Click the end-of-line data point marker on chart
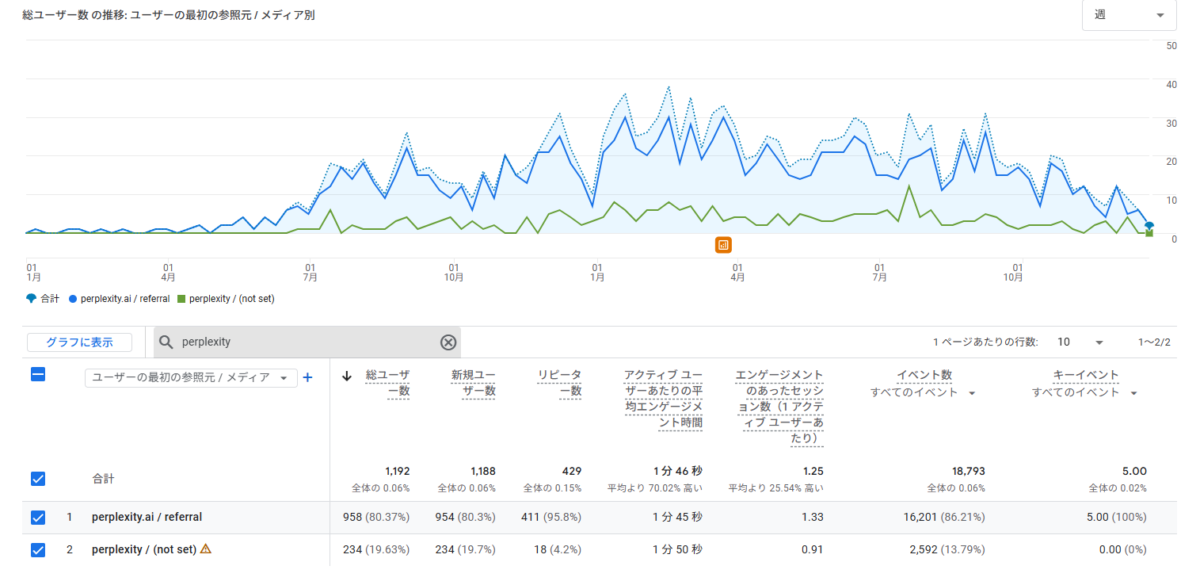The image size is (1200, 585). [x=1149, y=226]
